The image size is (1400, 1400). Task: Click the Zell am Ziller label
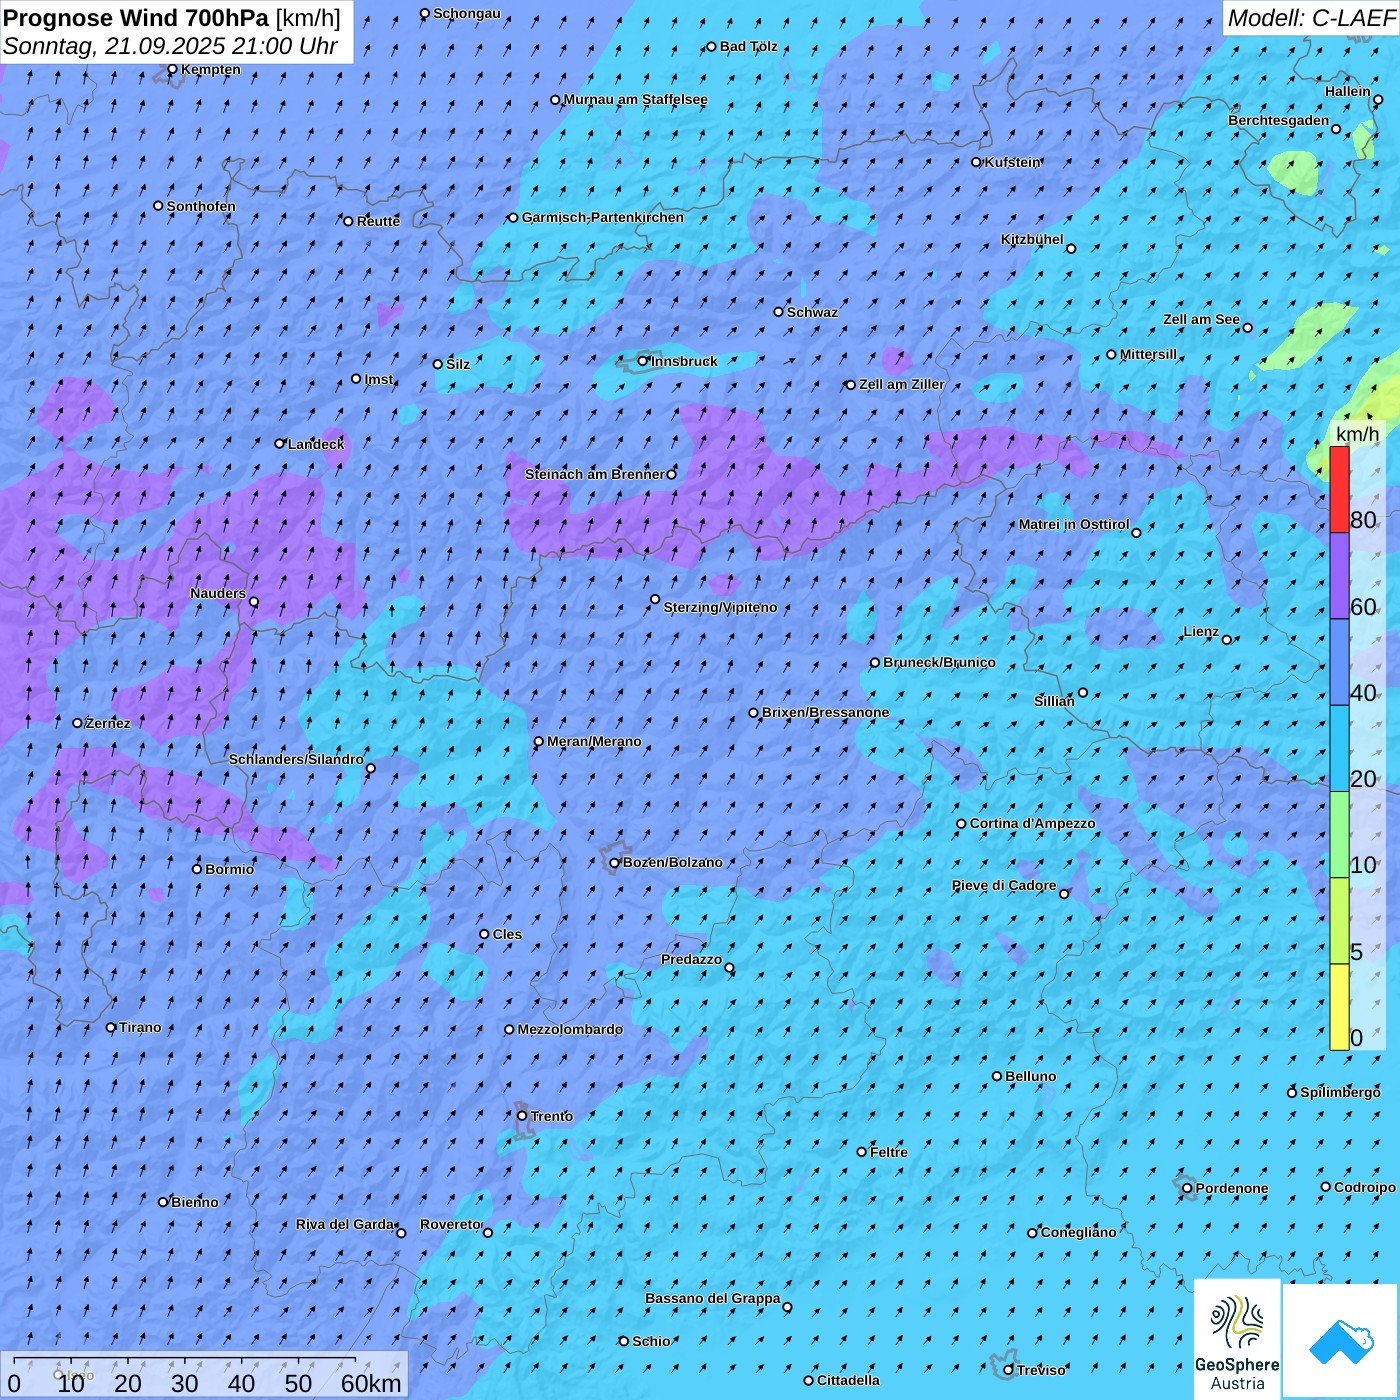(902, 385)
